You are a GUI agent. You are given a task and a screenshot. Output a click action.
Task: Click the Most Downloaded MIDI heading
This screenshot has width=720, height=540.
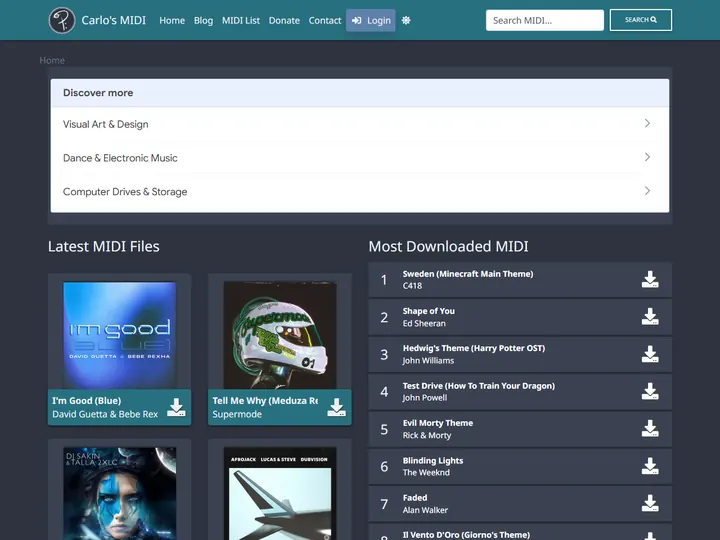tap(448, 247)
